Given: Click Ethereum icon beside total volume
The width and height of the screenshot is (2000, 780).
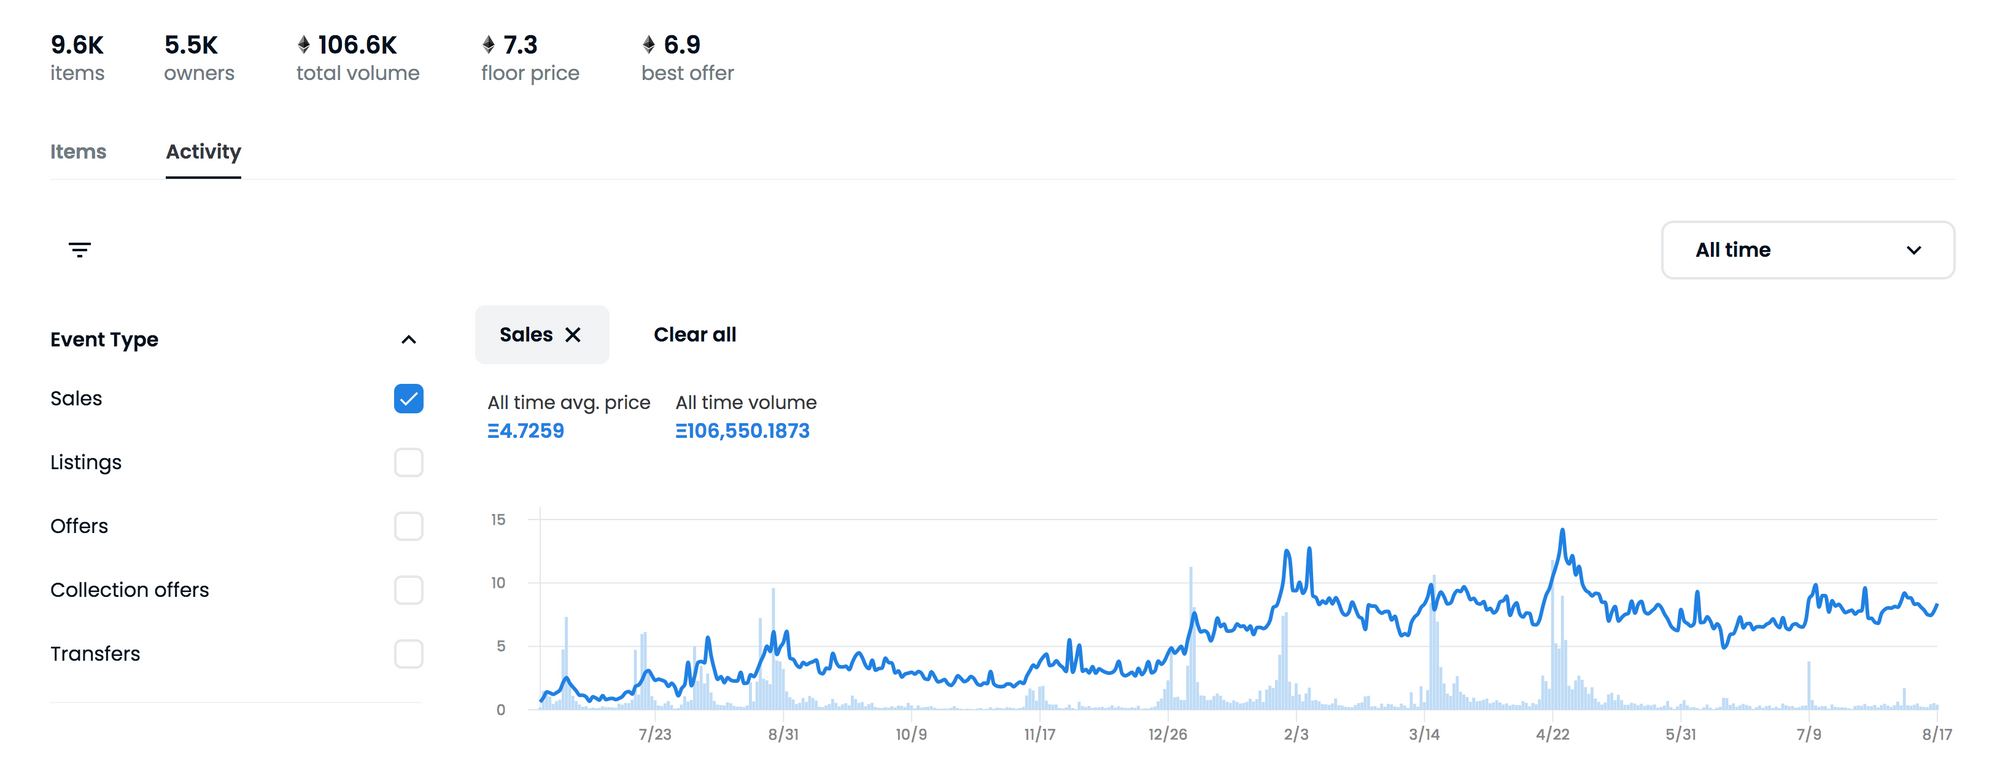Looking at the screenshot, I should (304, 45).
